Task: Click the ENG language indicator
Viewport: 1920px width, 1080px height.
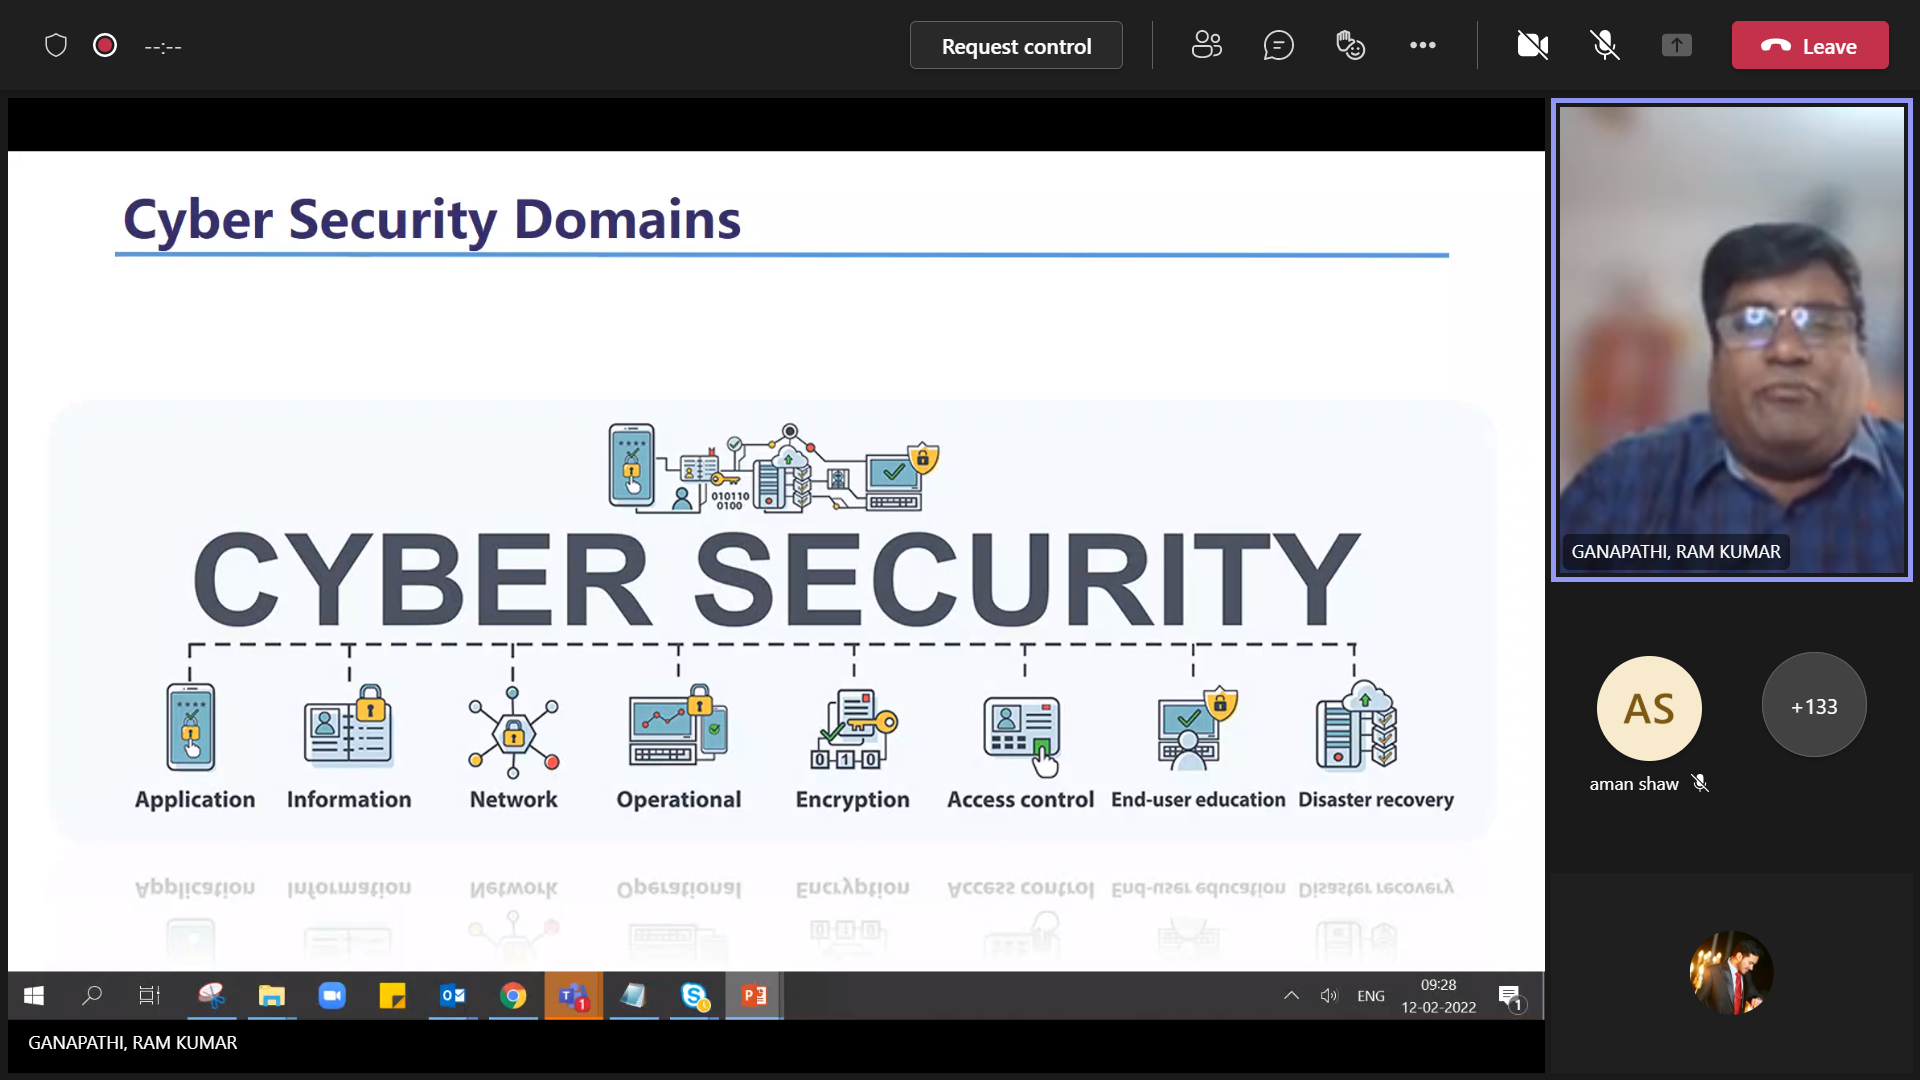Action: [x=1371, y=996]
